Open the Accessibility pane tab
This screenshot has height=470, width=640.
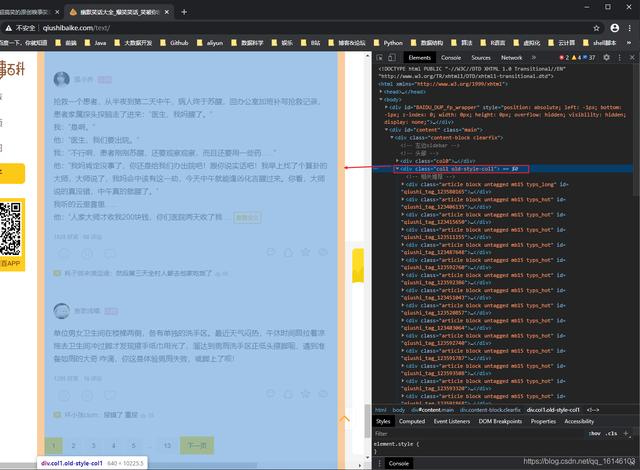click(x=579, y=421)
